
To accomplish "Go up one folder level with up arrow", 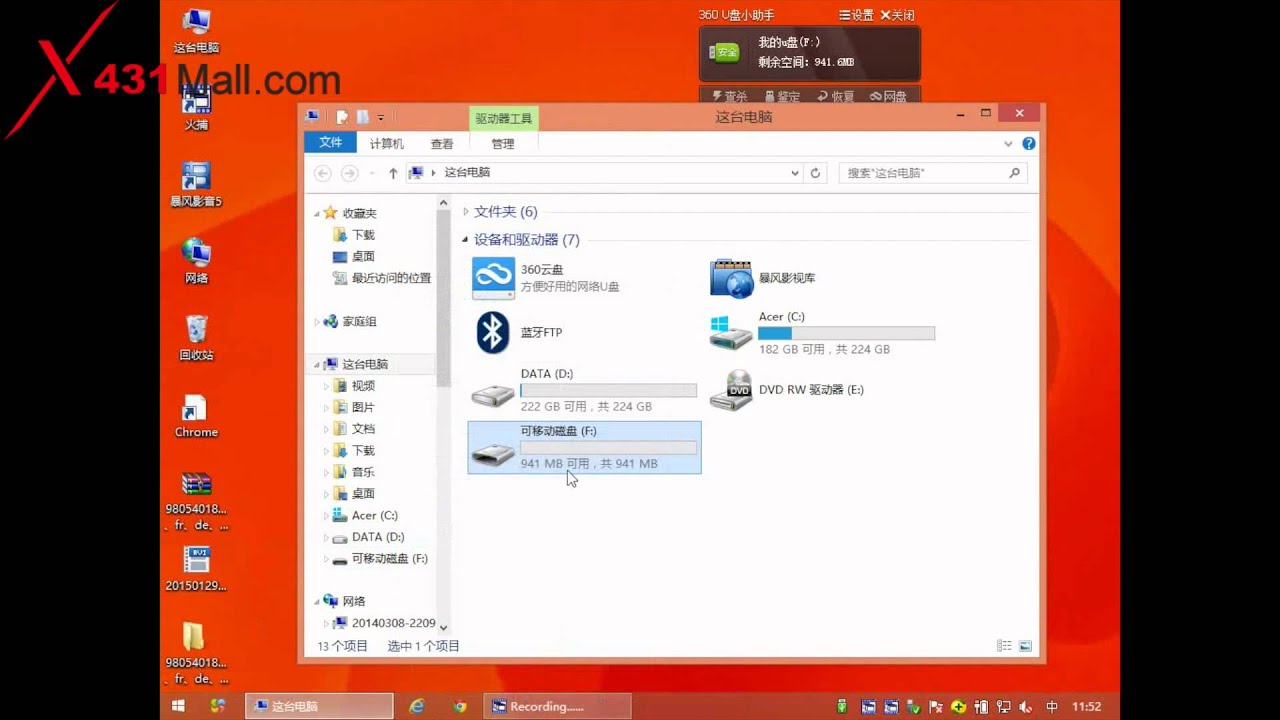I will tap(393, 173).
